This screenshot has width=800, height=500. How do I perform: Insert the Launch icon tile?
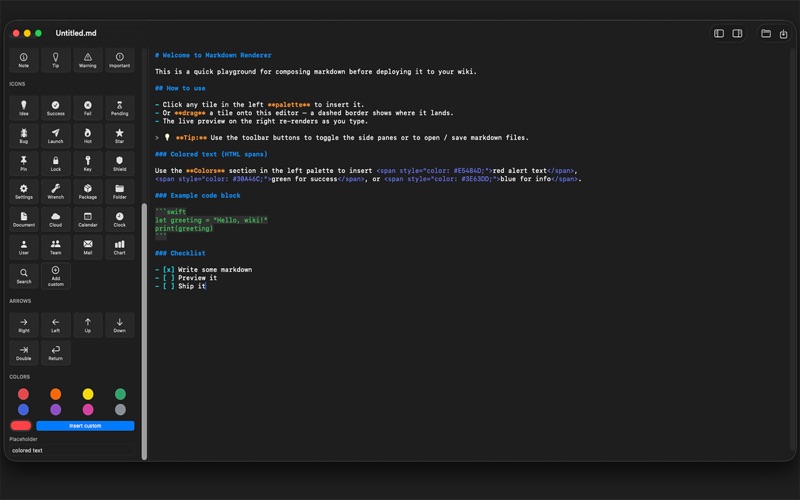coord(56,136)
